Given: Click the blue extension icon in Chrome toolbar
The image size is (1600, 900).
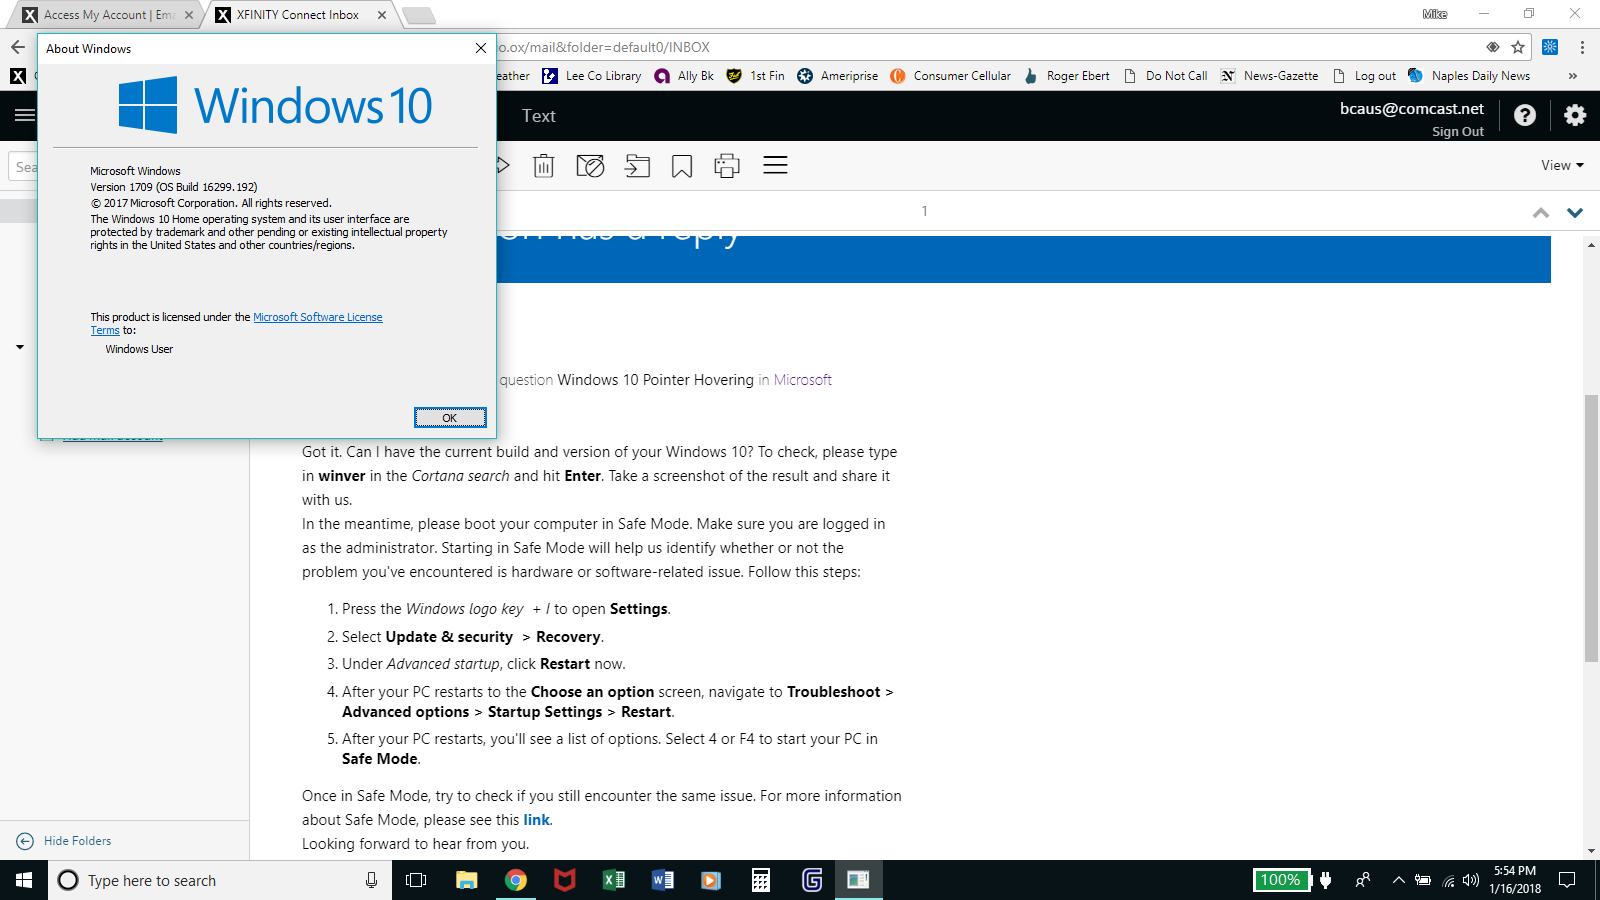Looking at the screenshot, I should pyautogui.click(x=1550, y=47).
